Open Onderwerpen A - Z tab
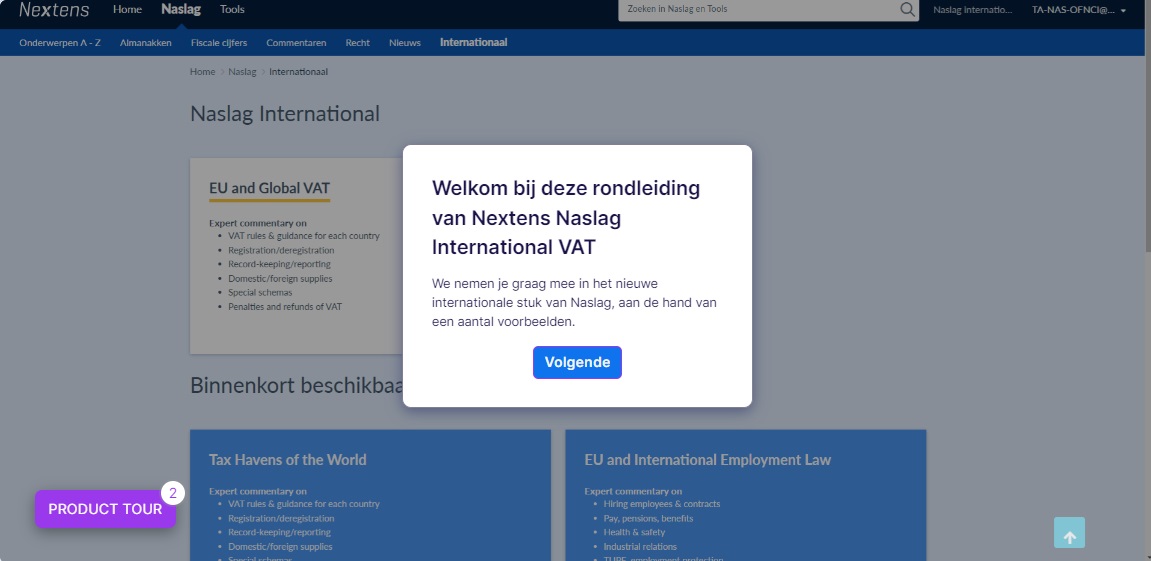 (60, 43)
